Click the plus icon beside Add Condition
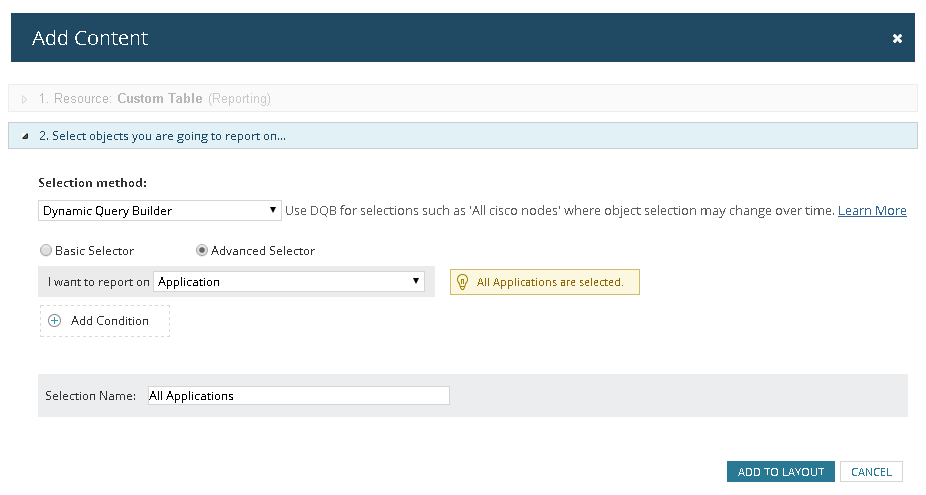Screen dimensions: 926x495 pyautogui.click(x=54, y=321)
